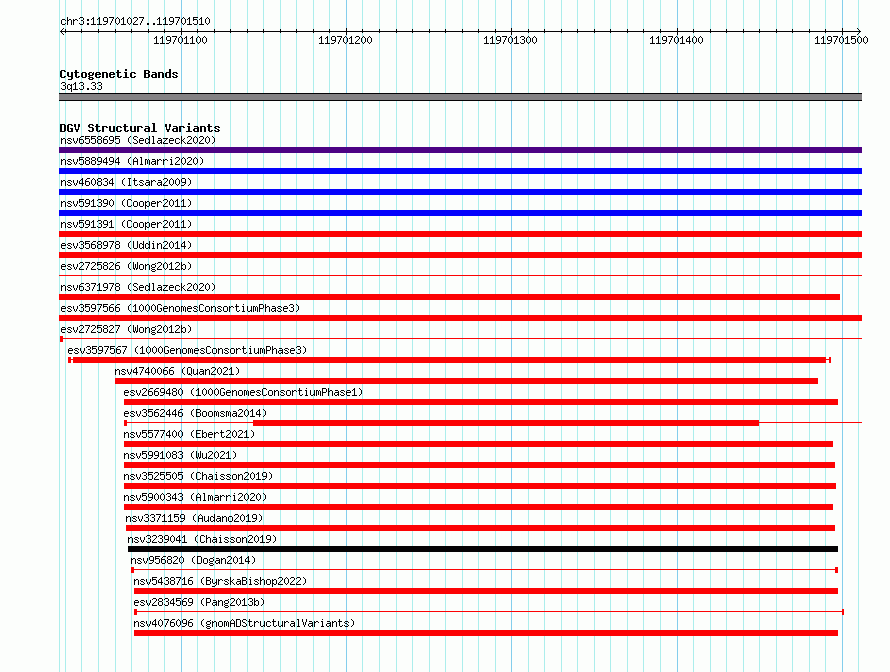
Task: Click the esv2725826 (Wong2012b) label
Action: pos(126,266)
